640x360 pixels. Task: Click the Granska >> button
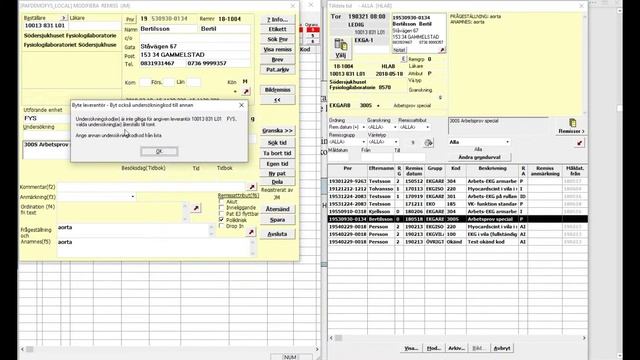278,131
